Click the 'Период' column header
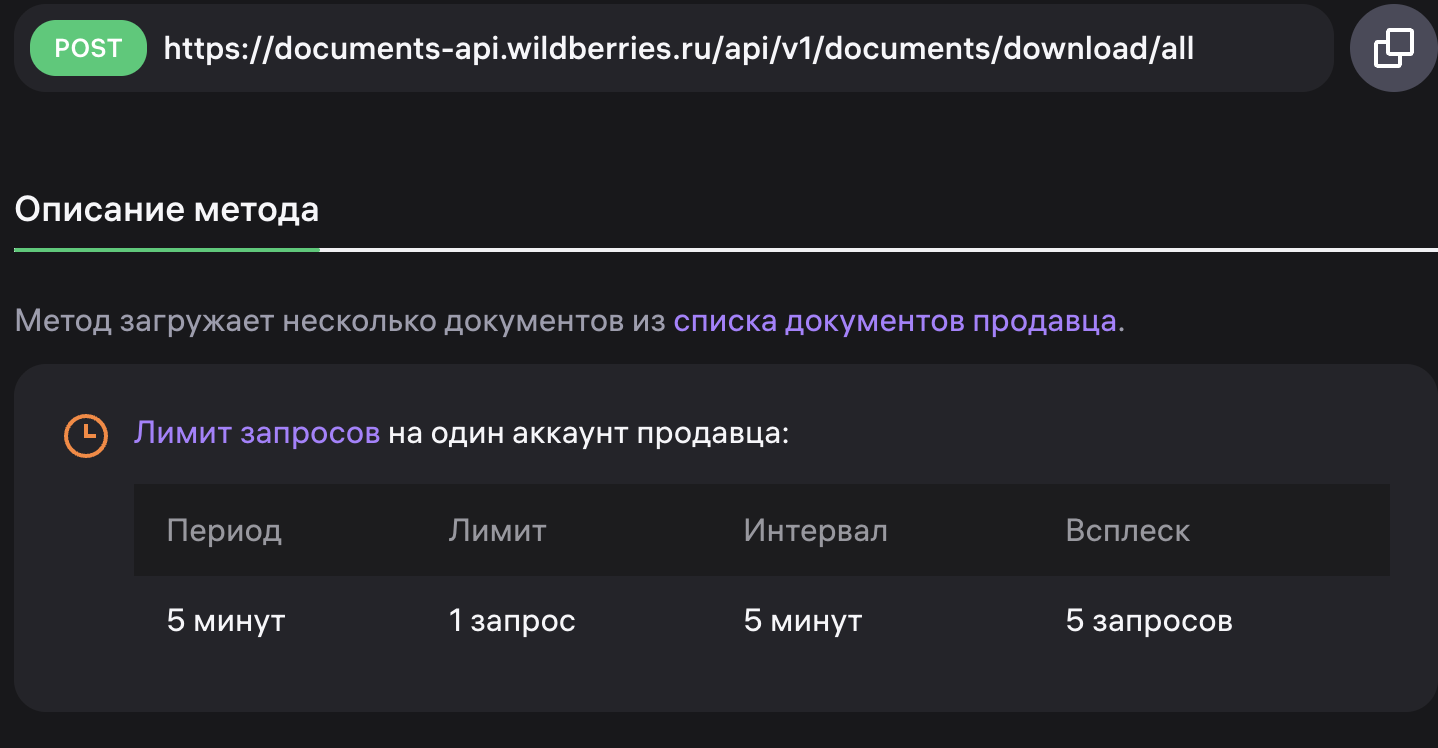Image resolution: width=1438 pixels, height=748 pixels. tap(224, 530)
